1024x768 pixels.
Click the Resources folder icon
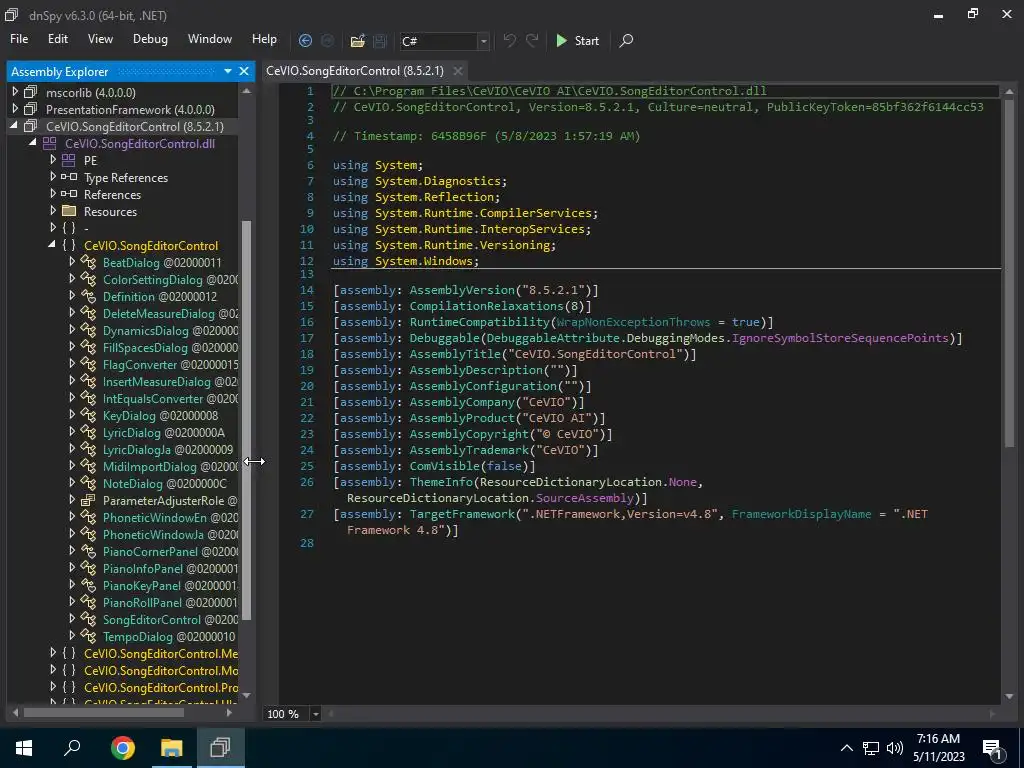(69, 211)
